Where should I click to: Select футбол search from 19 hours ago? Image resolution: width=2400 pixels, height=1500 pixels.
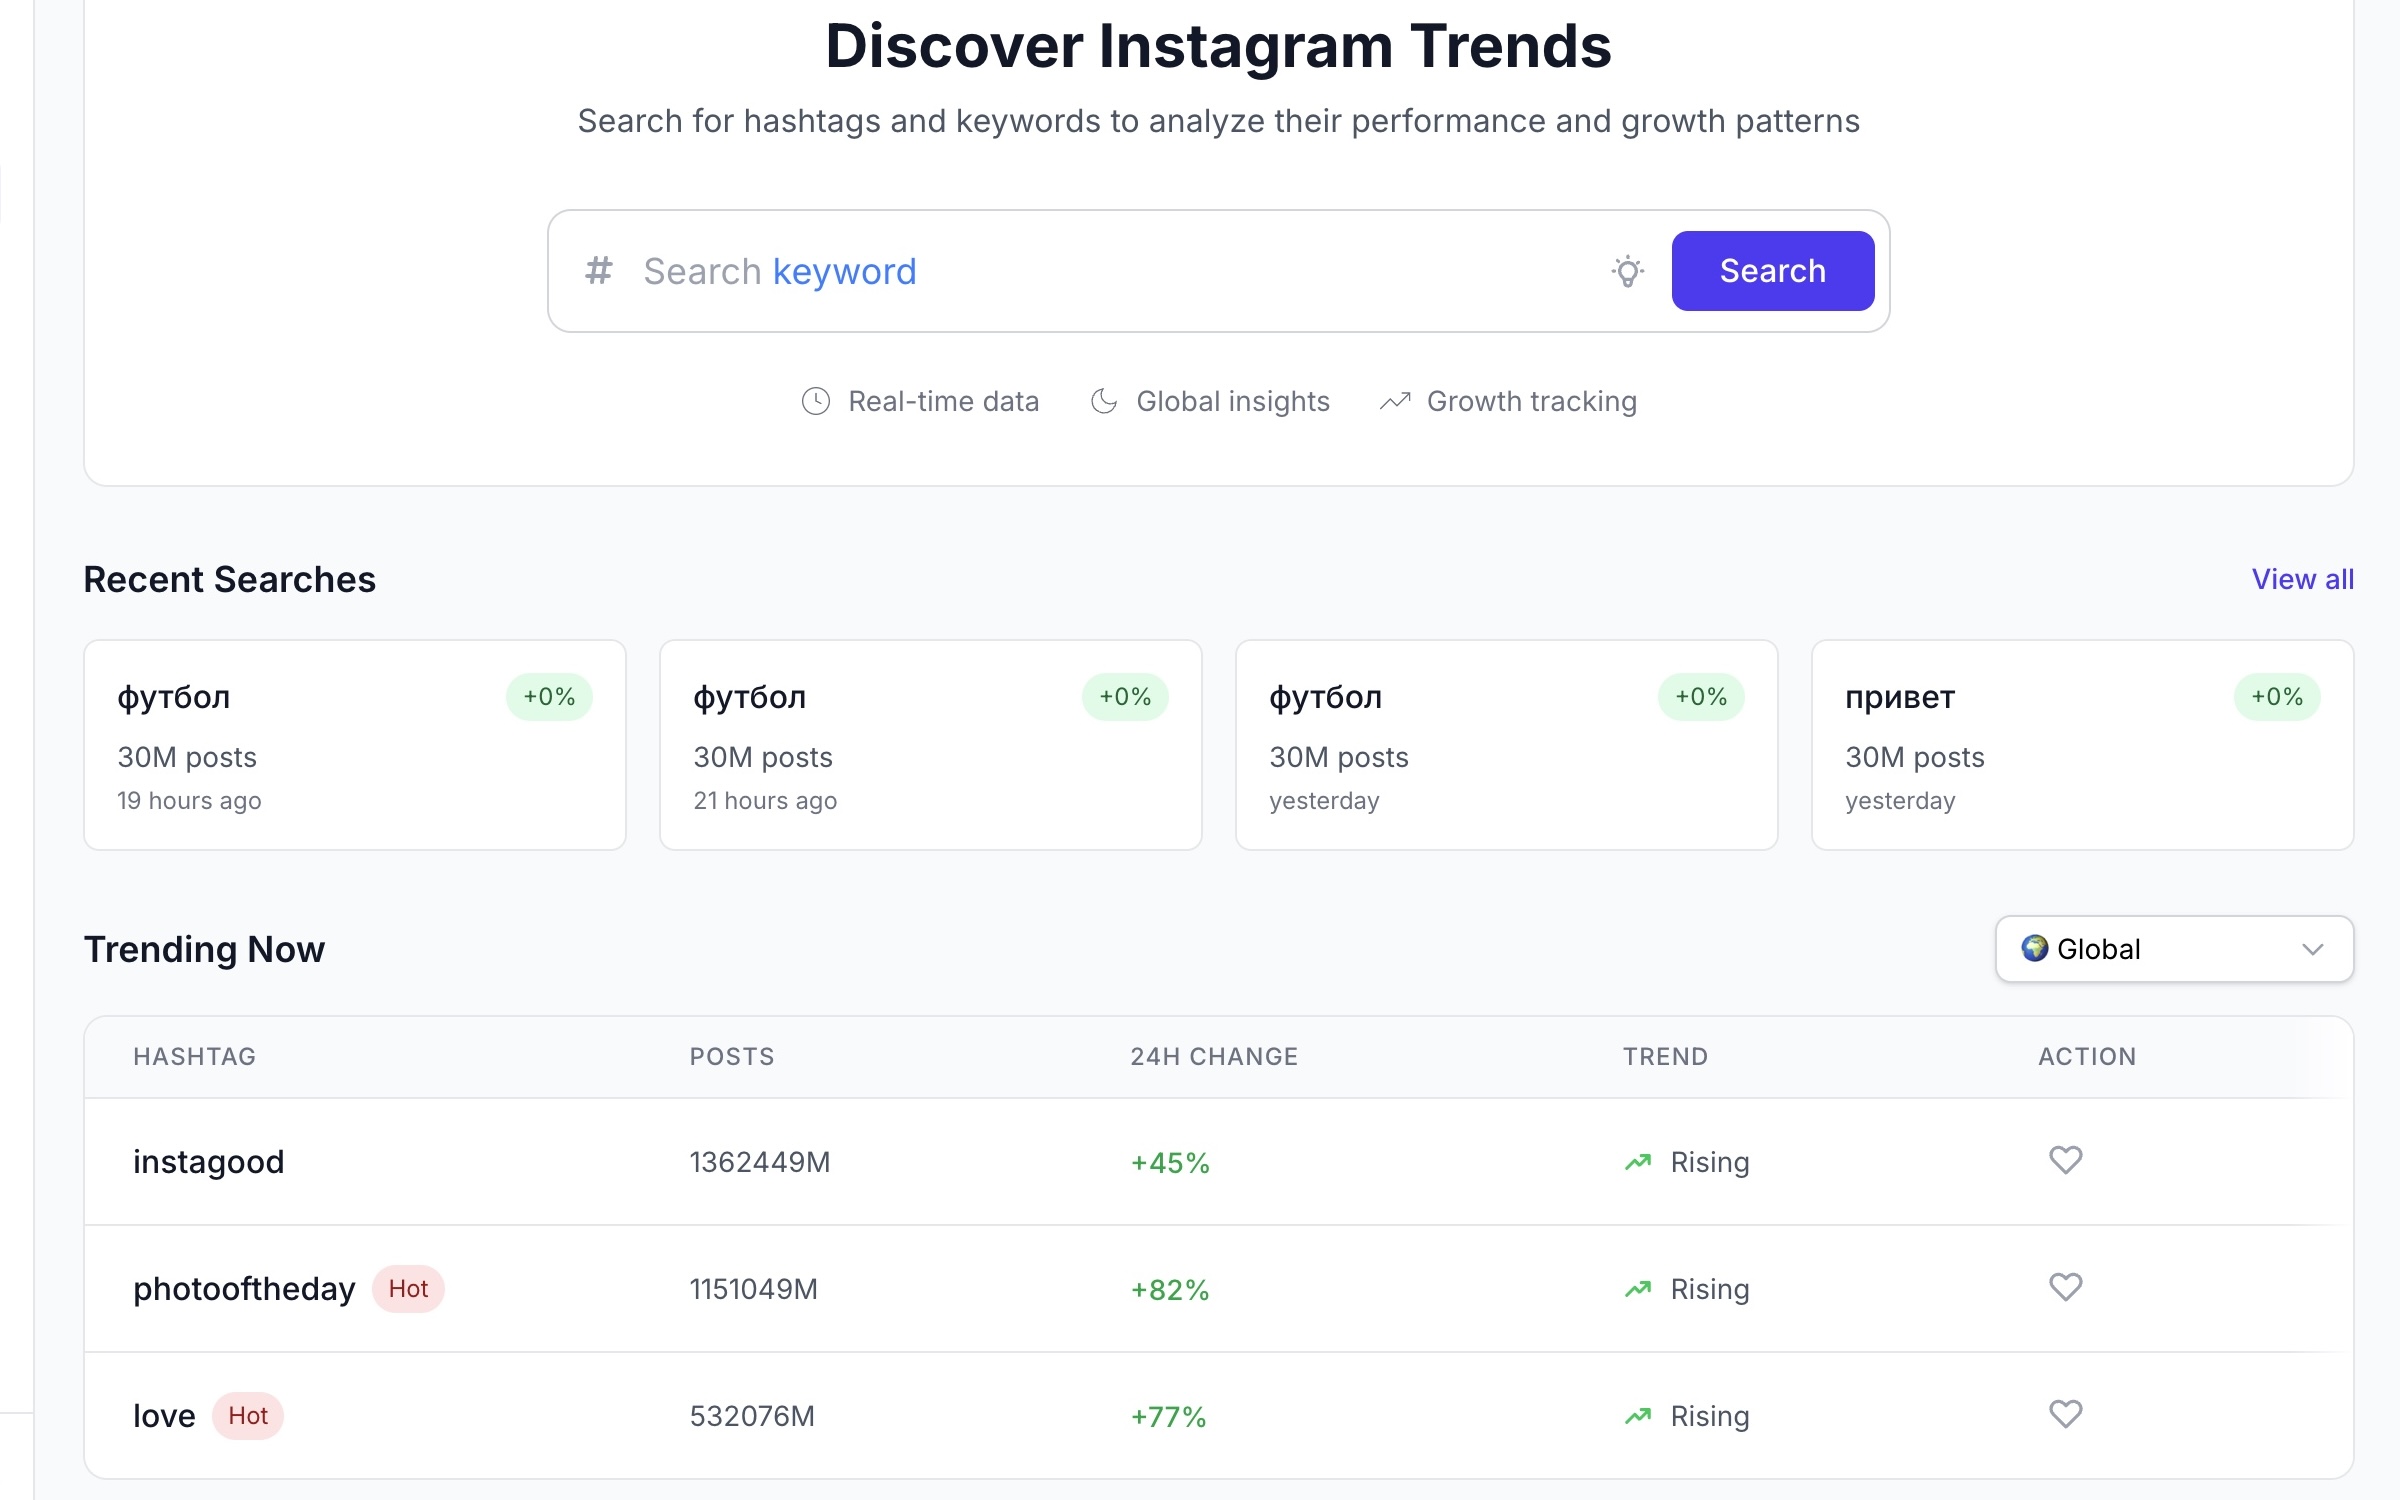pos(354,745)
